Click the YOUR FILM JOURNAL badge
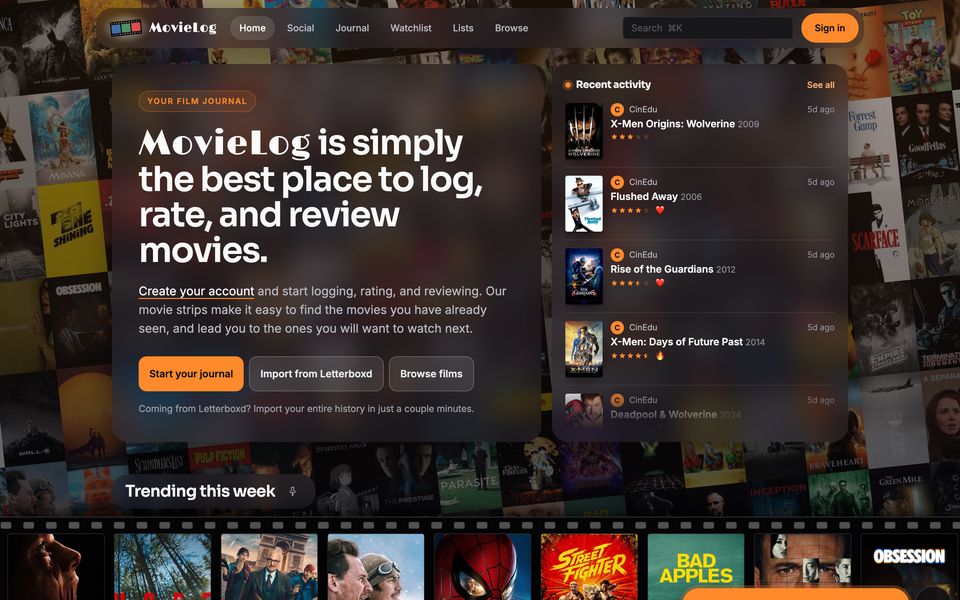The image size is (960, 600). (x=197, y=101)
